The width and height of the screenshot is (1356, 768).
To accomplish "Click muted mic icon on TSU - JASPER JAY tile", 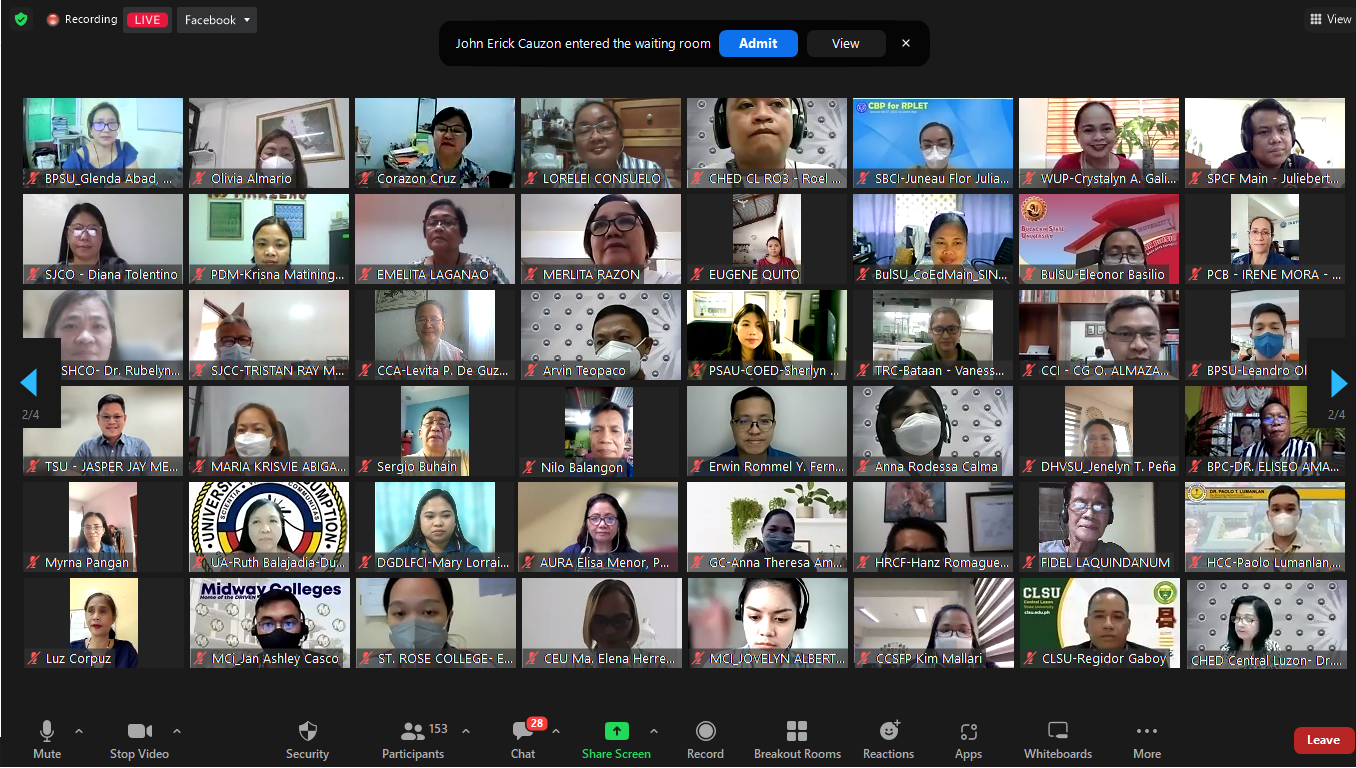I will point(34,467).
